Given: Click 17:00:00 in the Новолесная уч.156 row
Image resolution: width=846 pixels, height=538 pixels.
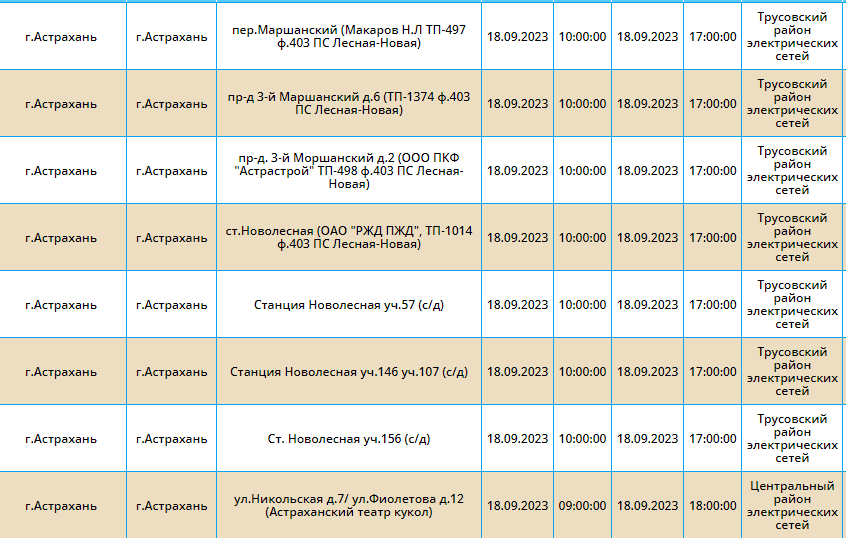Looking at the screenshot, I should click(x=712, y=439).
